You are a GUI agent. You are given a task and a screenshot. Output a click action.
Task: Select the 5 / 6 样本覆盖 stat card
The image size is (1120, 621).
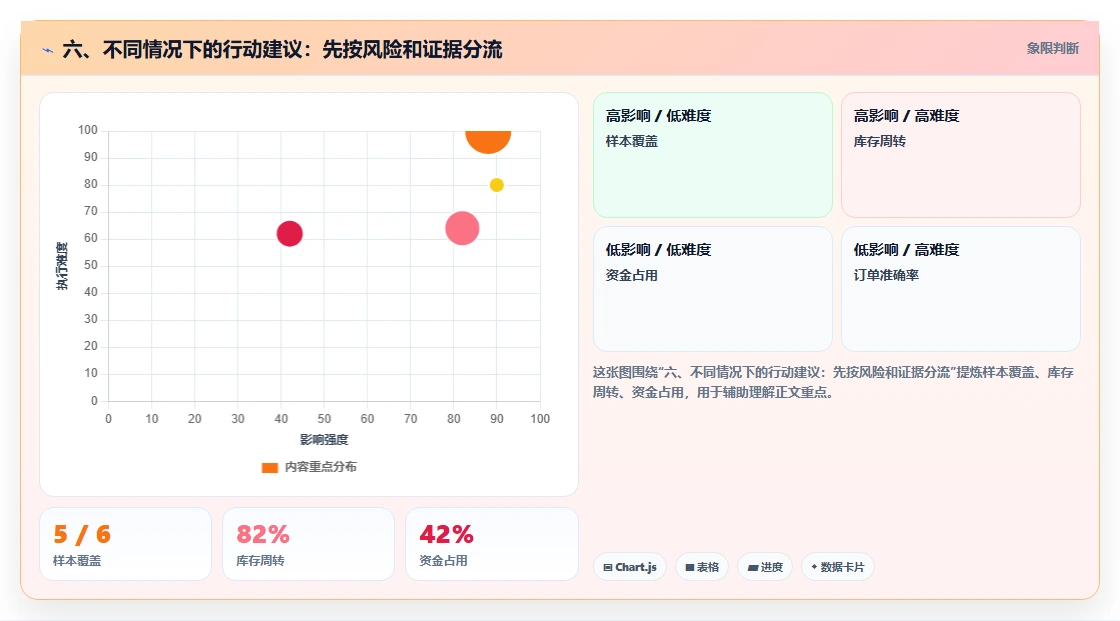126,545
